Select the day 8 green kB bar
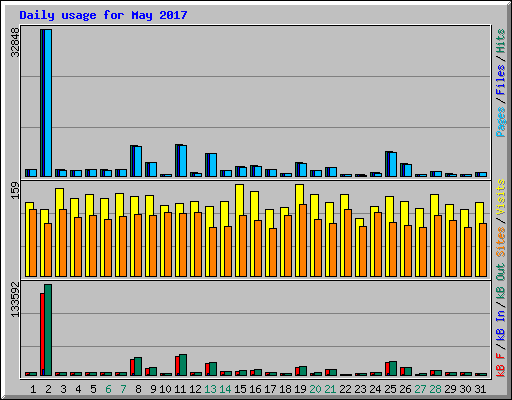The image size is (512, 400). tap(138, 366)
